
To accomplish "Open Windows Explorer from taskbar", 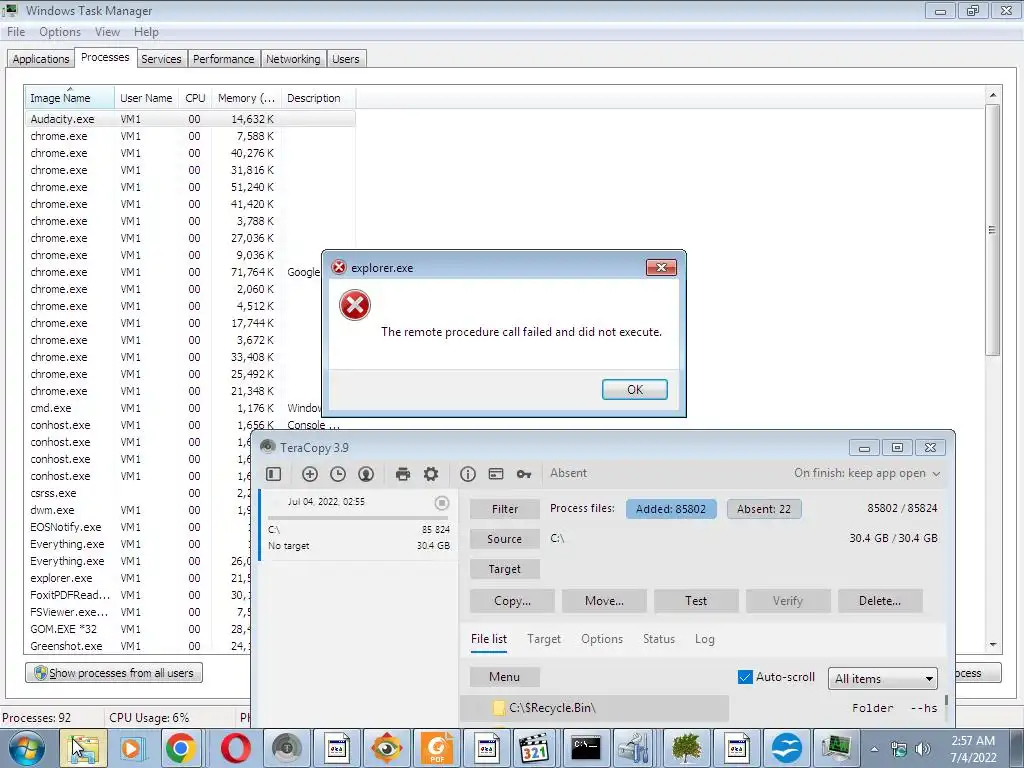I will coord(84,748).
